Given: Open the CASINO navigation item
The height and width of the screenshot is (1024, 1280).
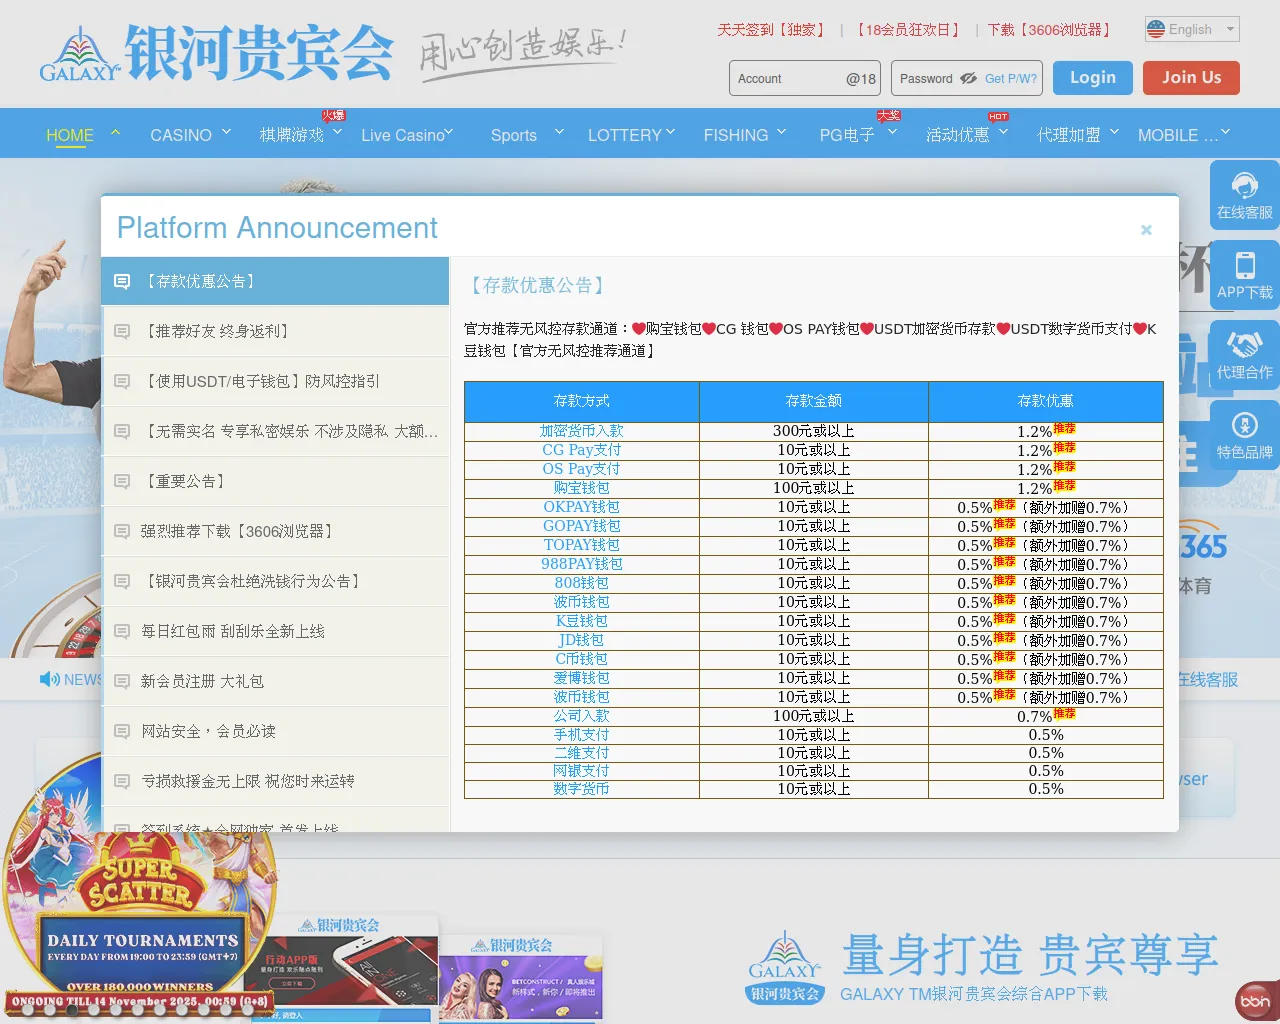Looking at the screenshot, I should [181, 135].
